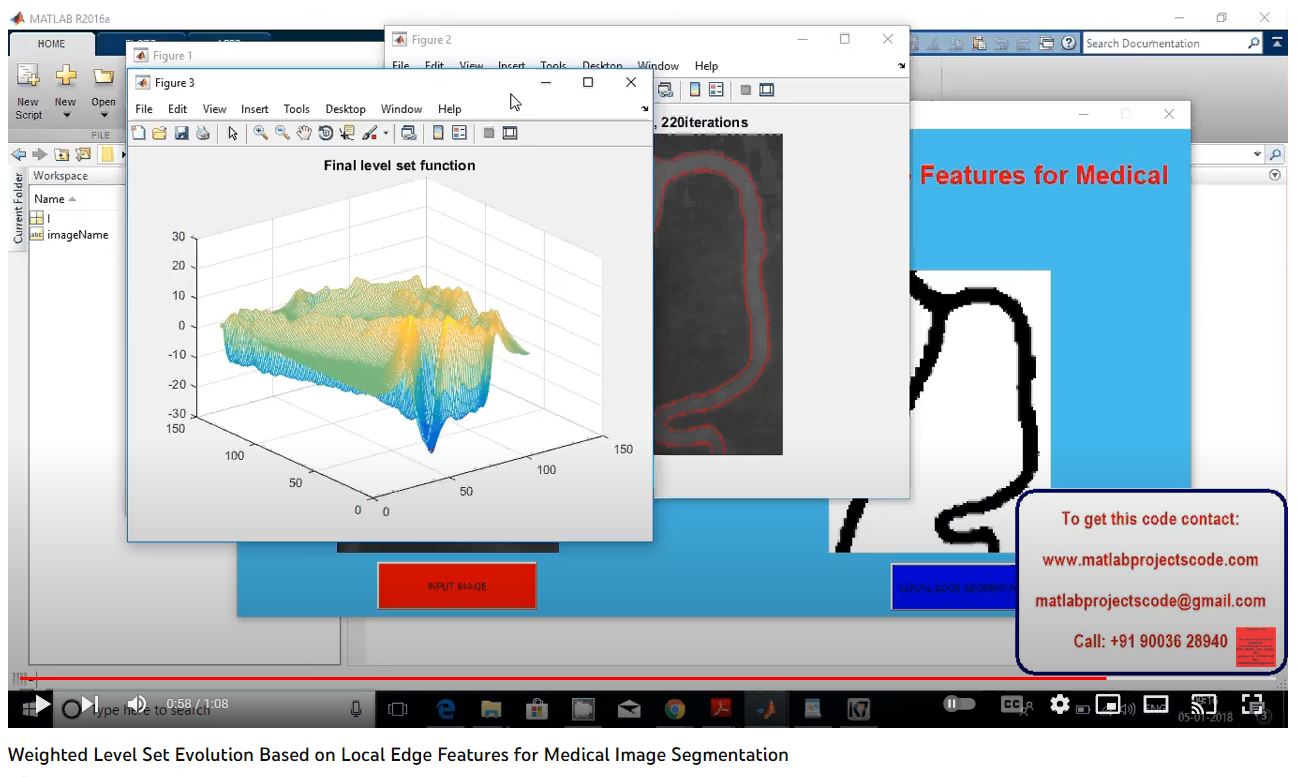
Task: Enable the Rotate 3D tool in Figure 3
Action: pyautogui.click(x=325, y=133)
